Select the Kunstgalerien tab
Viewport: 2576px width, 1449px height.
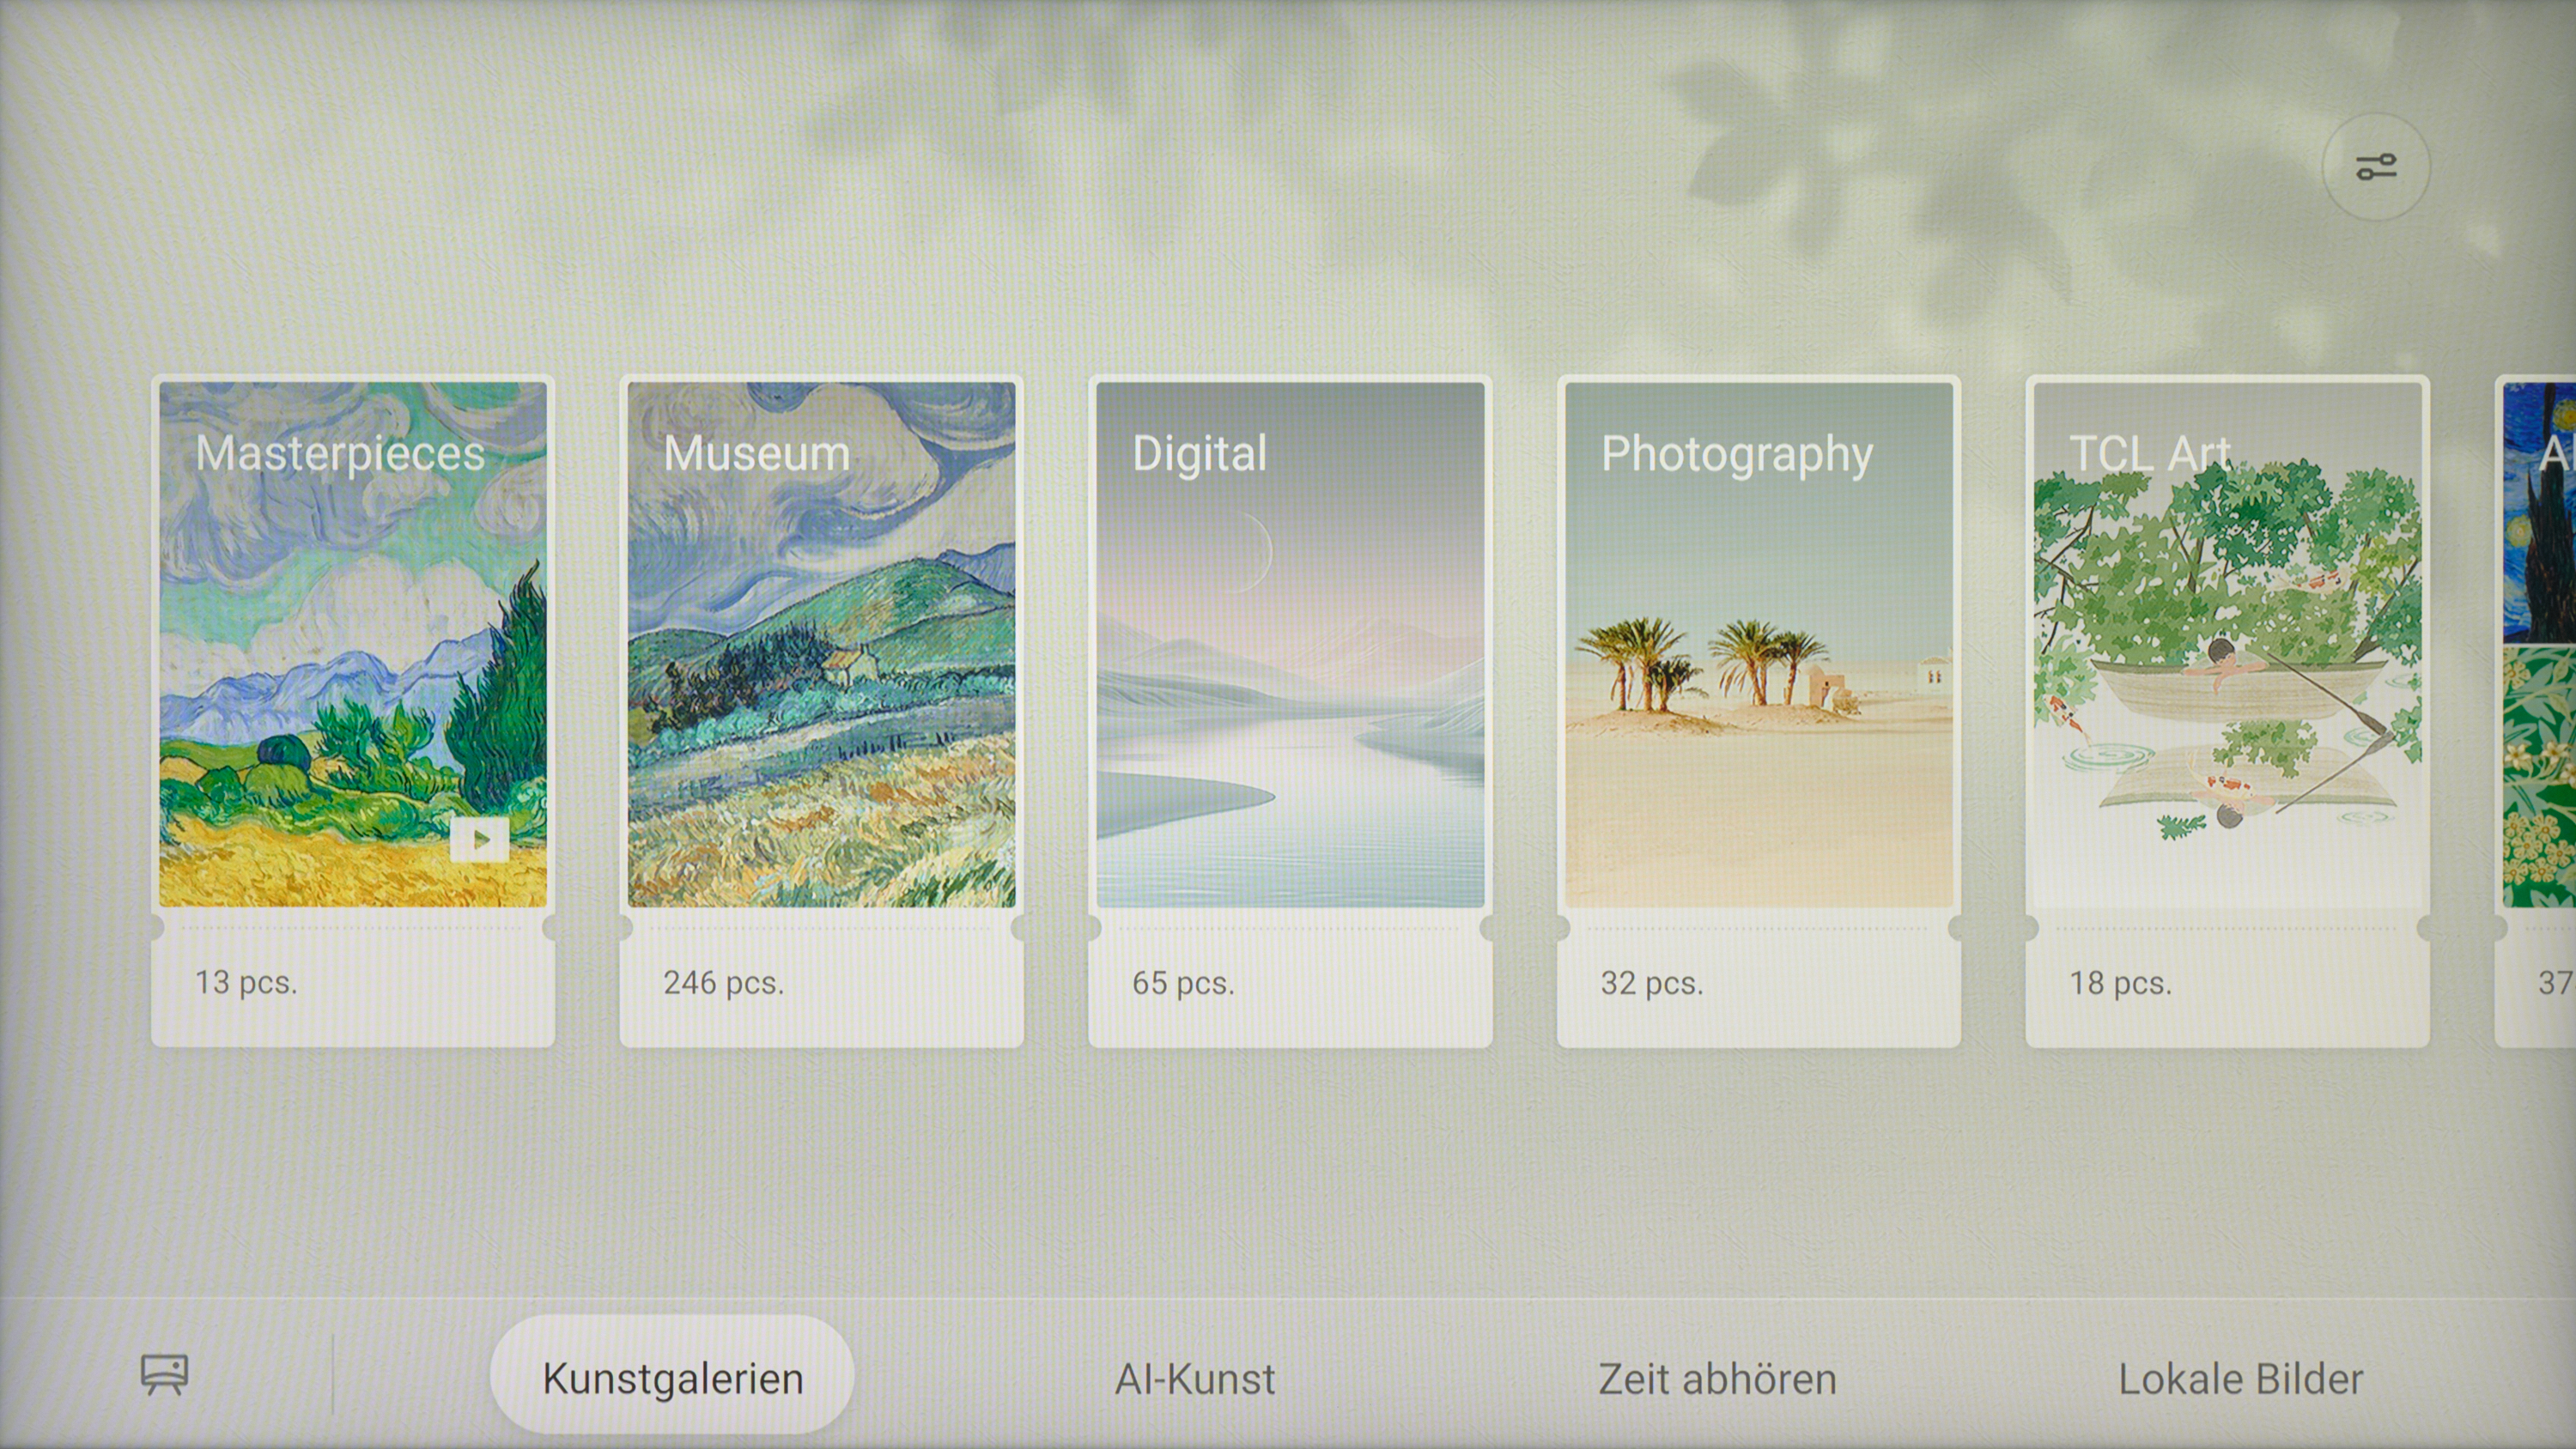point(672,1378)
